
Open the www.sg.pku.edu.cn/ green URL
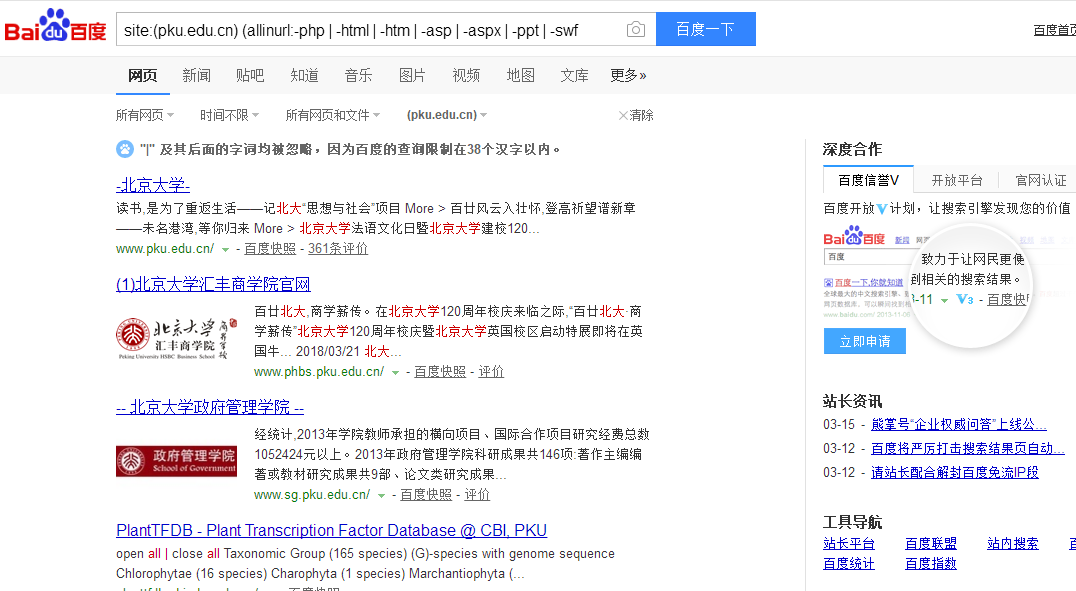point(312,494)
